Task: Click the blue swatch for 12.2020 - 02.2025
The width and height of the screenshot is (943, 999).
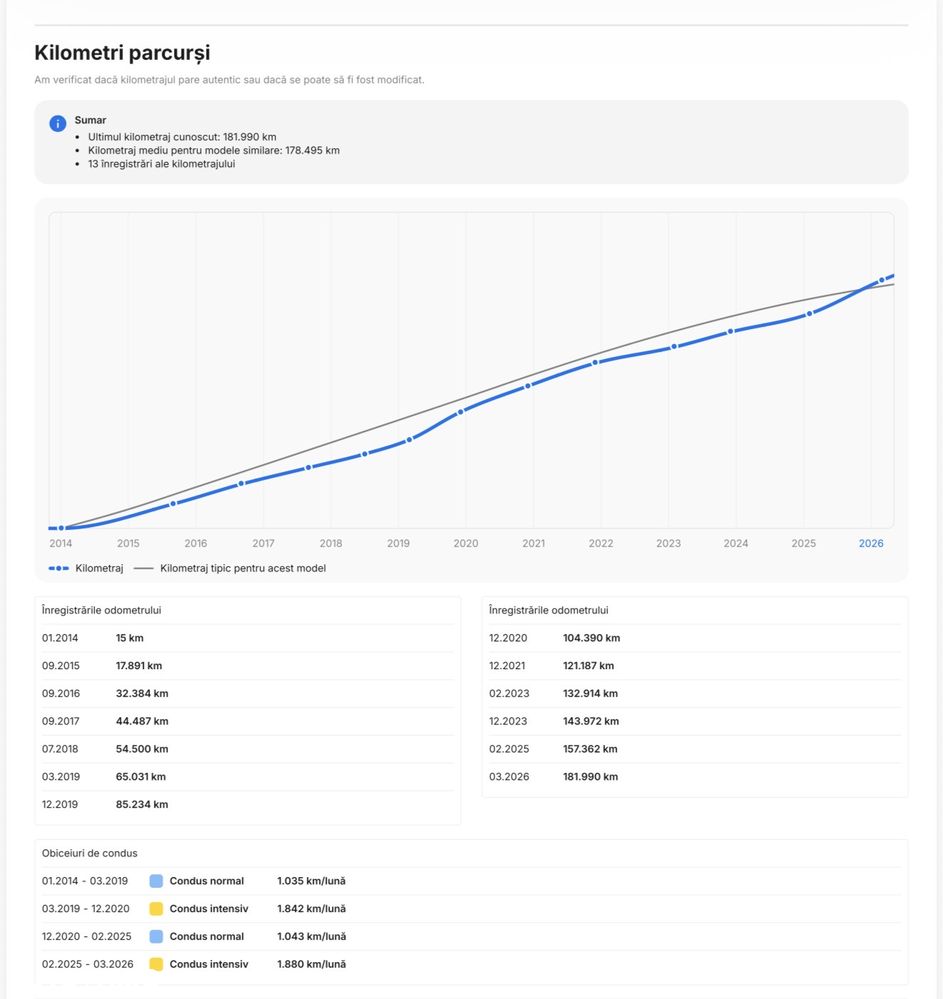Action: click(156, 937)
